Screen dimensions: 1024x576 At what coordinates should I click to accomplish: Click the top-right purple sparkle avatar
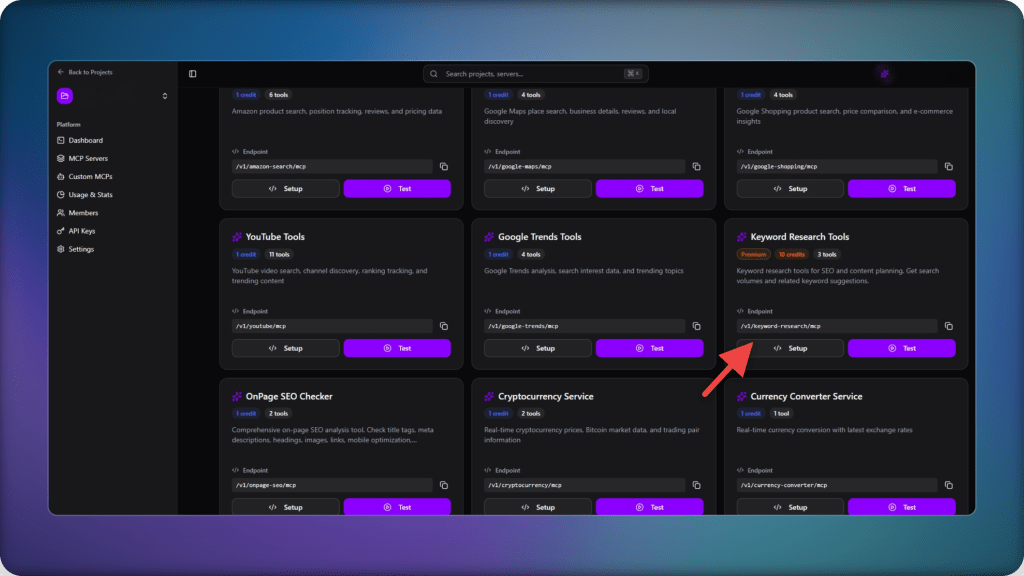[x=885, y=74]
